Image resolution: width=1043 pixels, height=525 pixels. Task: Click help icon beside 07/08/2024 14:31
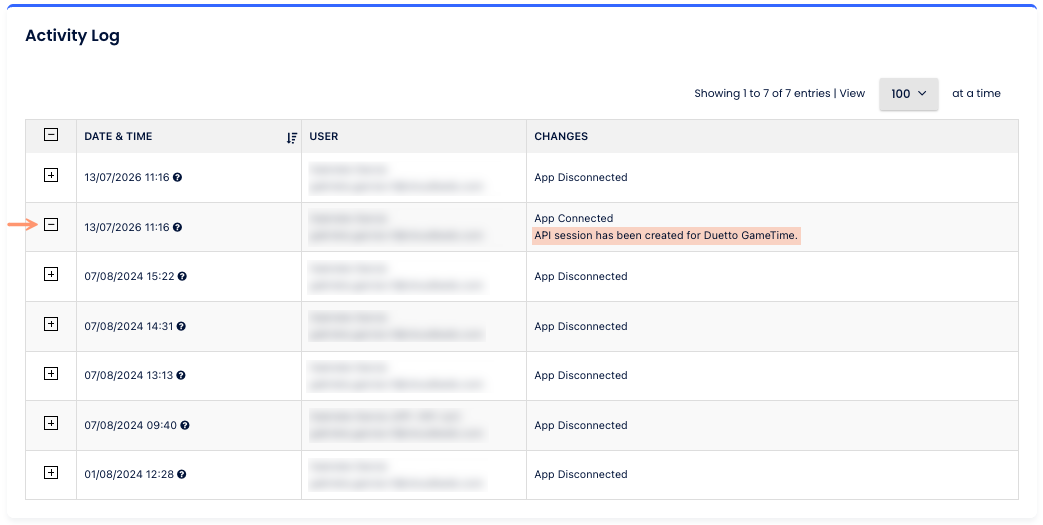coord(181,326)
